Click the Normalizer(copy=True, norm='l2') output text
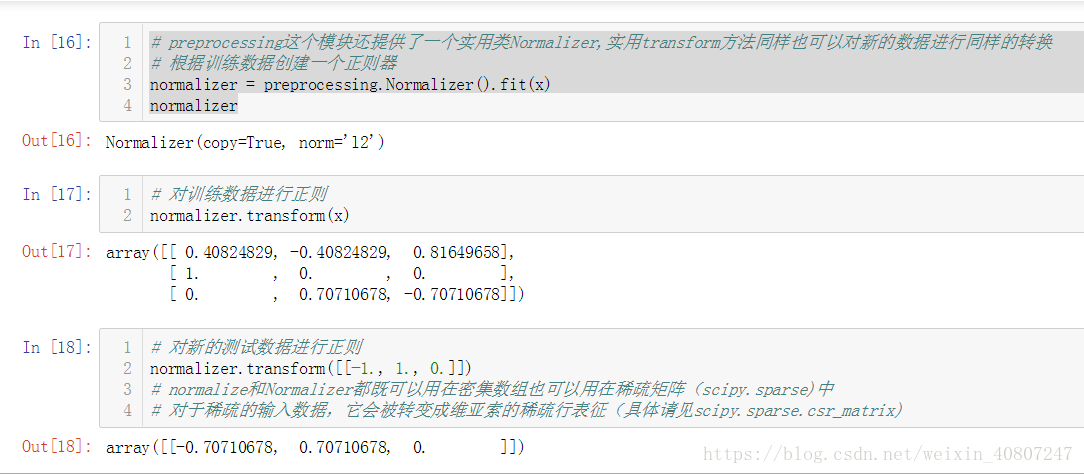The image size is (1084, 474). 245,142
